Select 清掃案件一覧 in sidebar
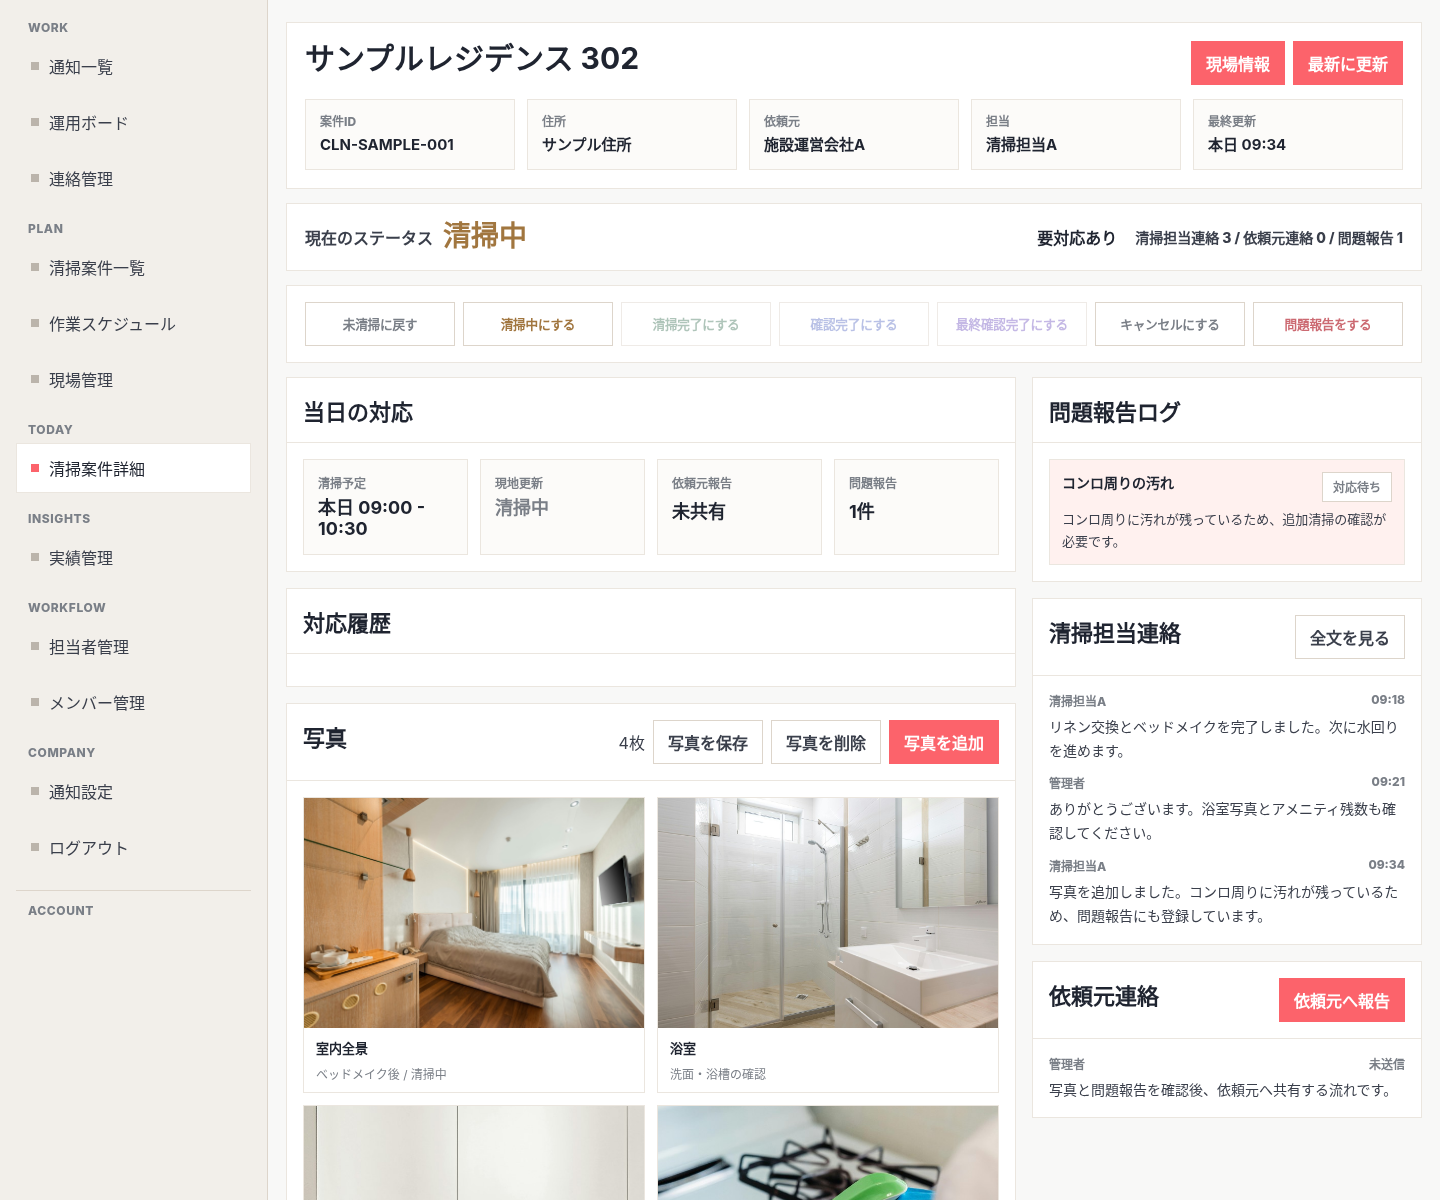Image resolution: width=1440 pixels, height=1200 pixels. (x=133, y=268)
